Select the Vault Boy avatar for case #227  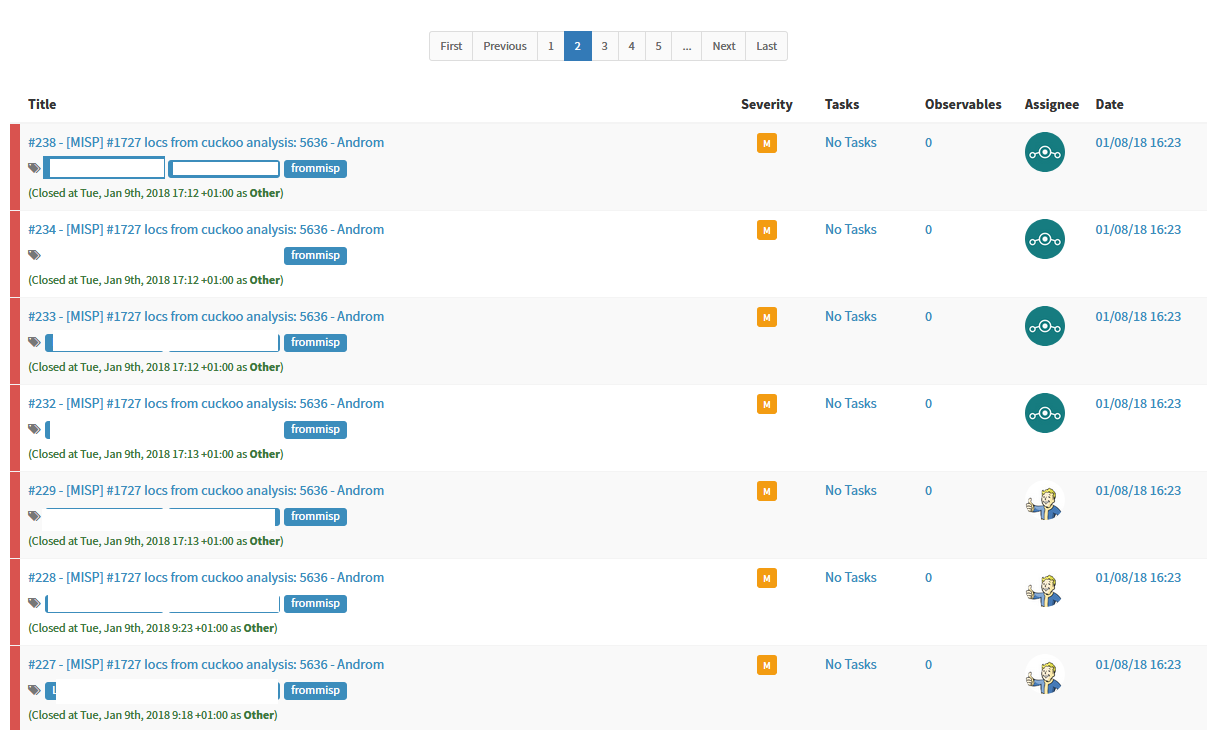pos(1044,676)
